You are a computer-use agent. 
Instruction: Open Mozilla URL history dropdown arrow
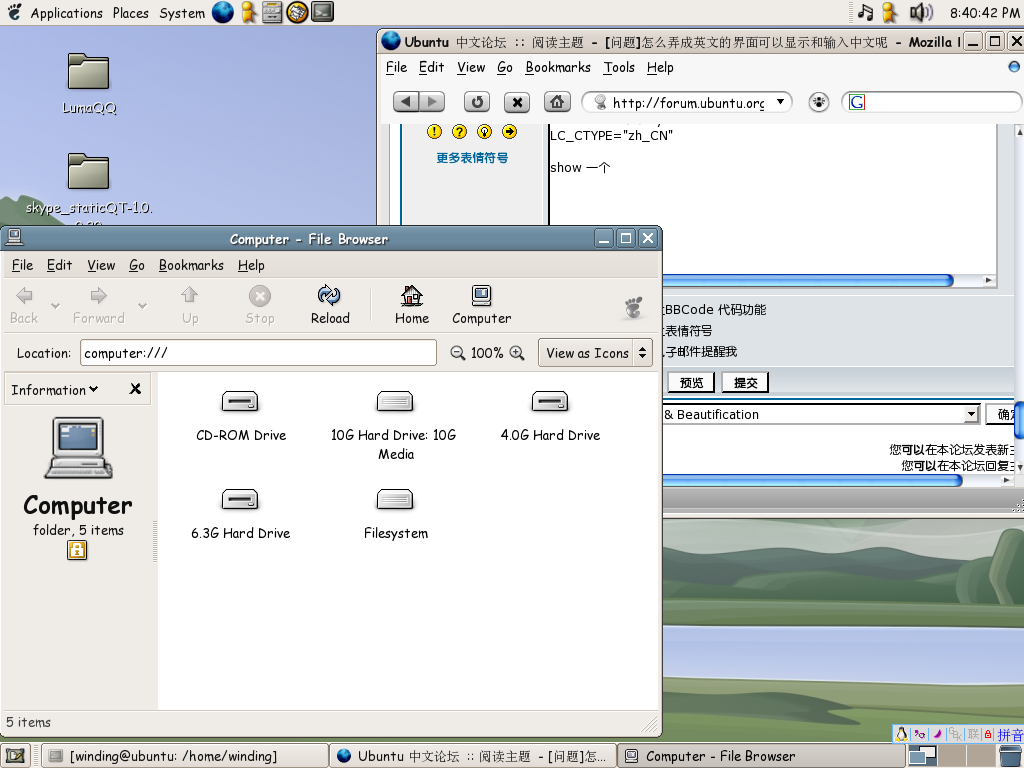pyautogui.click(x=780, y=102)
